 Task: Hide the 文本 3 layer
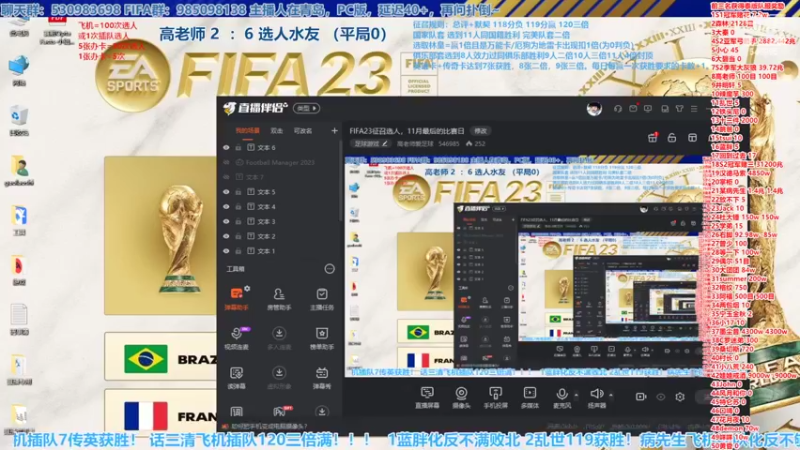tap(226, 221)
